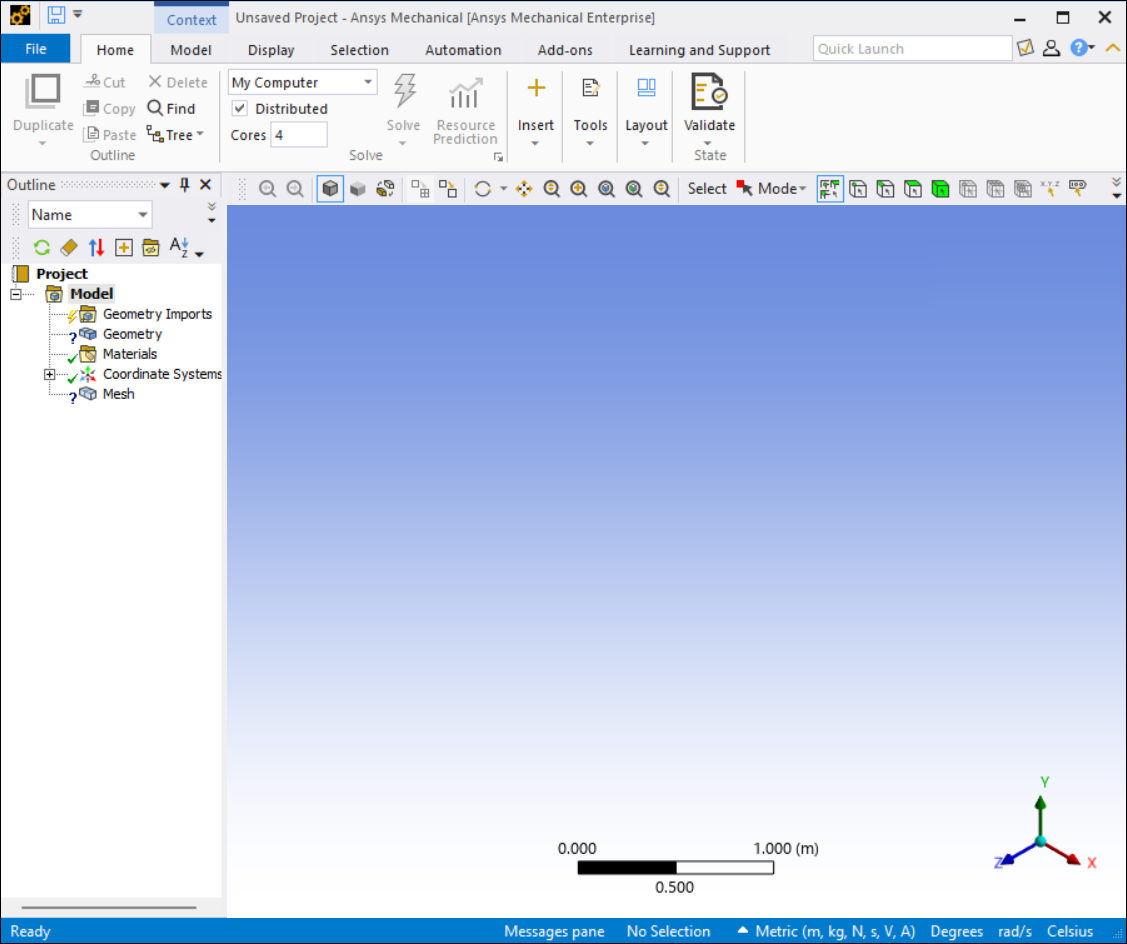Image resolution: width=1127 pixels, height=944 pixels.
Task: Switch to the Display ribbon tab
Action: (x=271, y=50)
